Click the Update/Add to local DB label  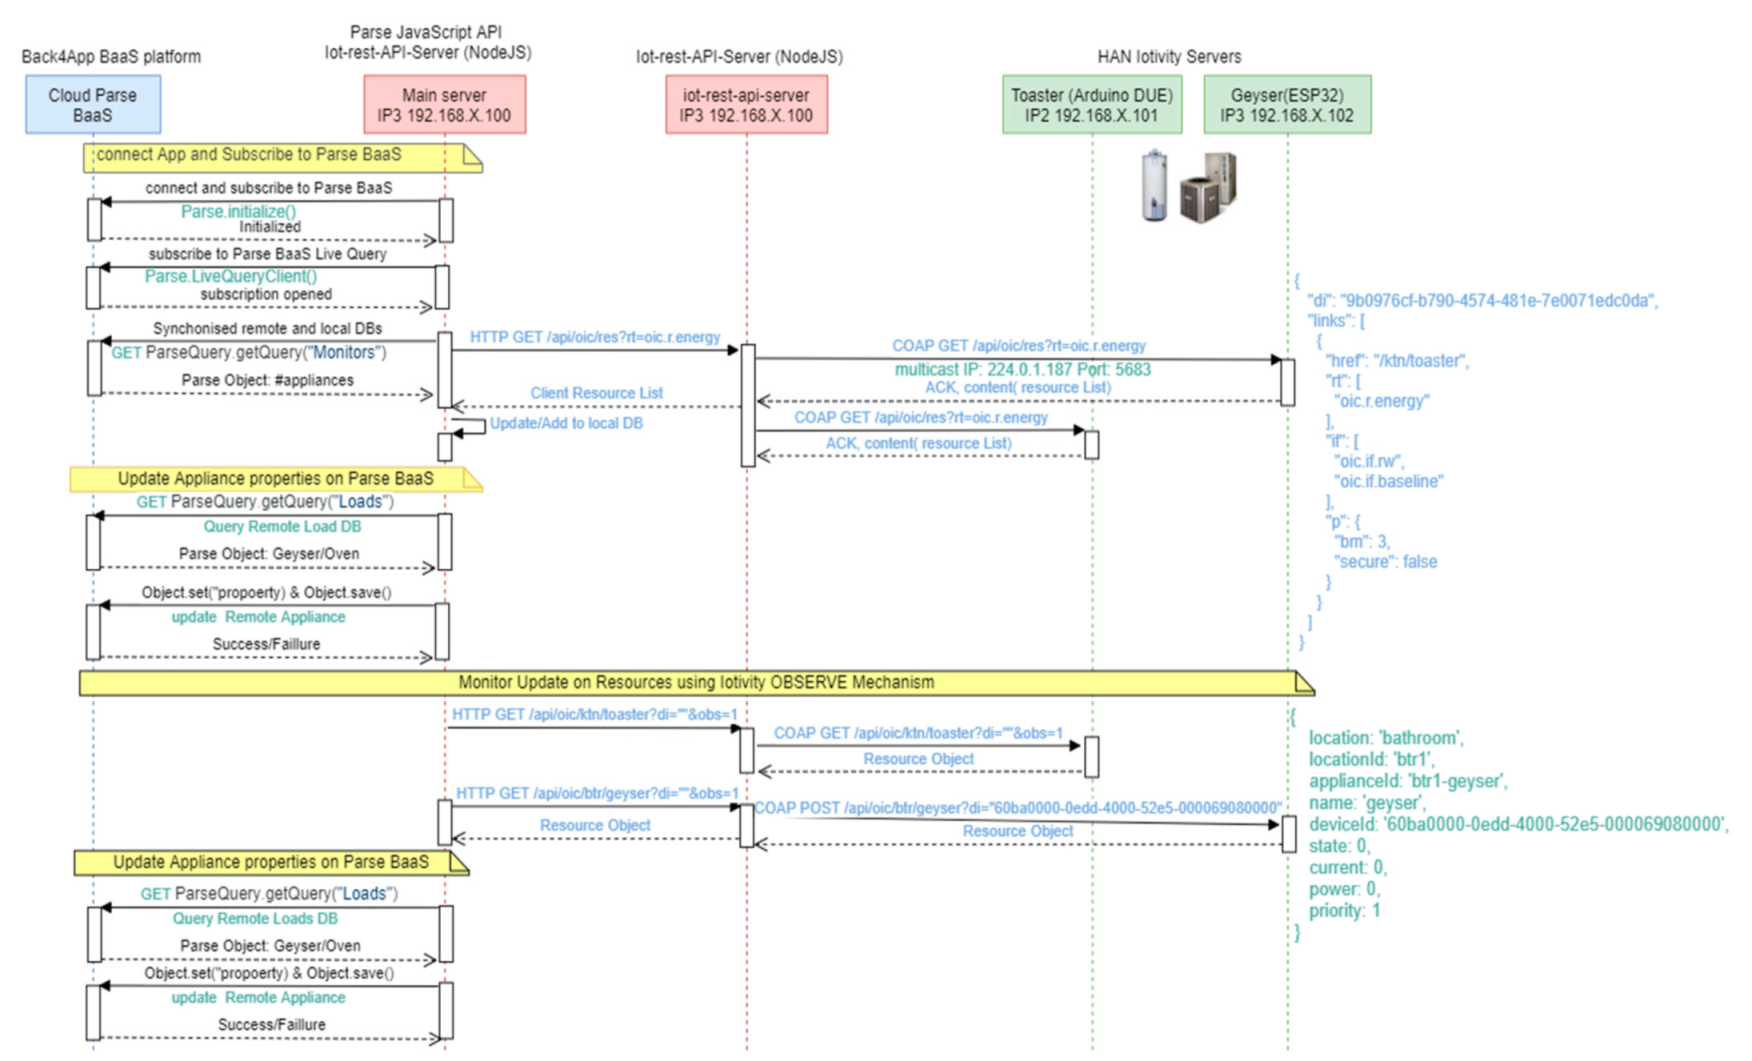(x=566, y=423)
